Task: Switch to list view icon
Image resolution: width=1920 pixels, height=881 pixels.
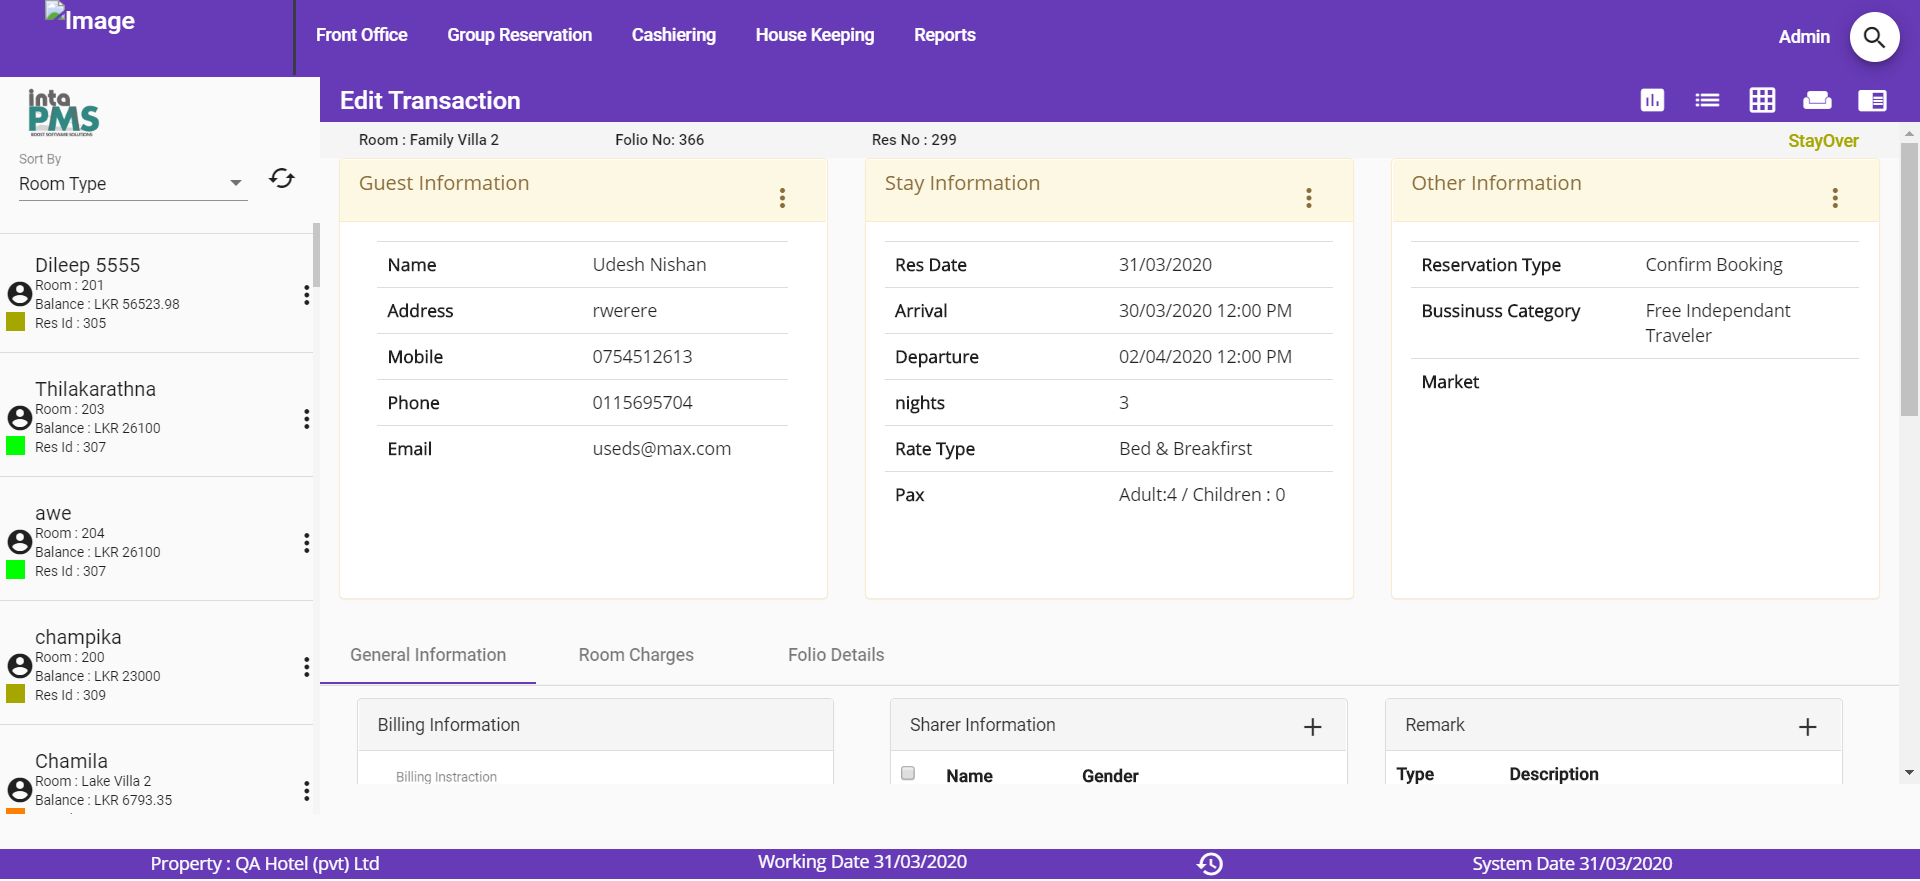Action: 1707,100
